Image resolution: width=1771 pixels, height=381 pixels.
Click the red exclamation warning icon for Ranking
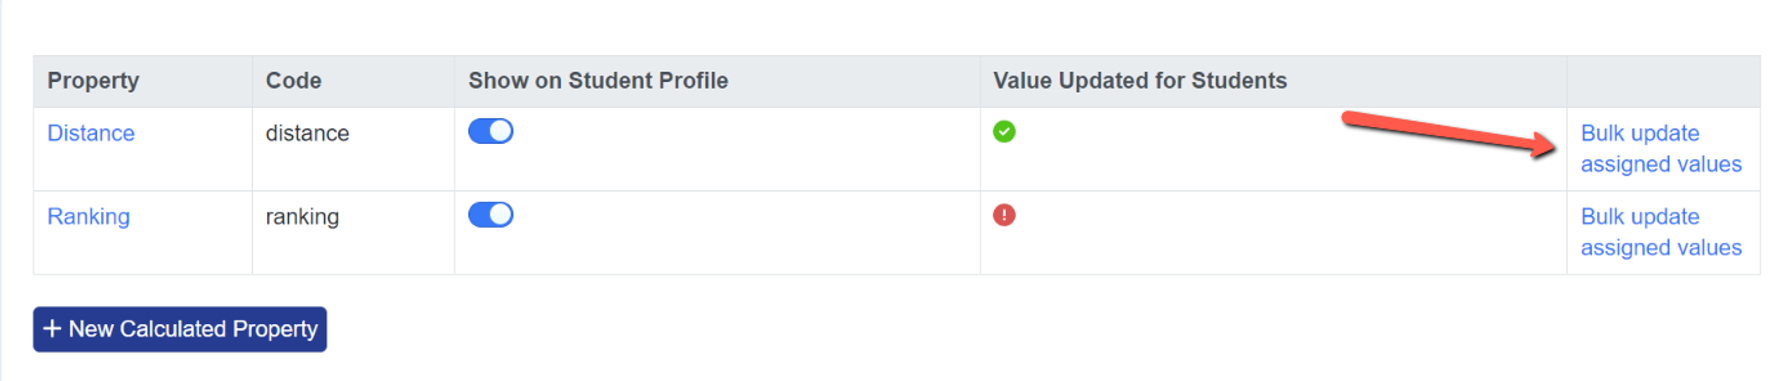(x=1004, y=215)
